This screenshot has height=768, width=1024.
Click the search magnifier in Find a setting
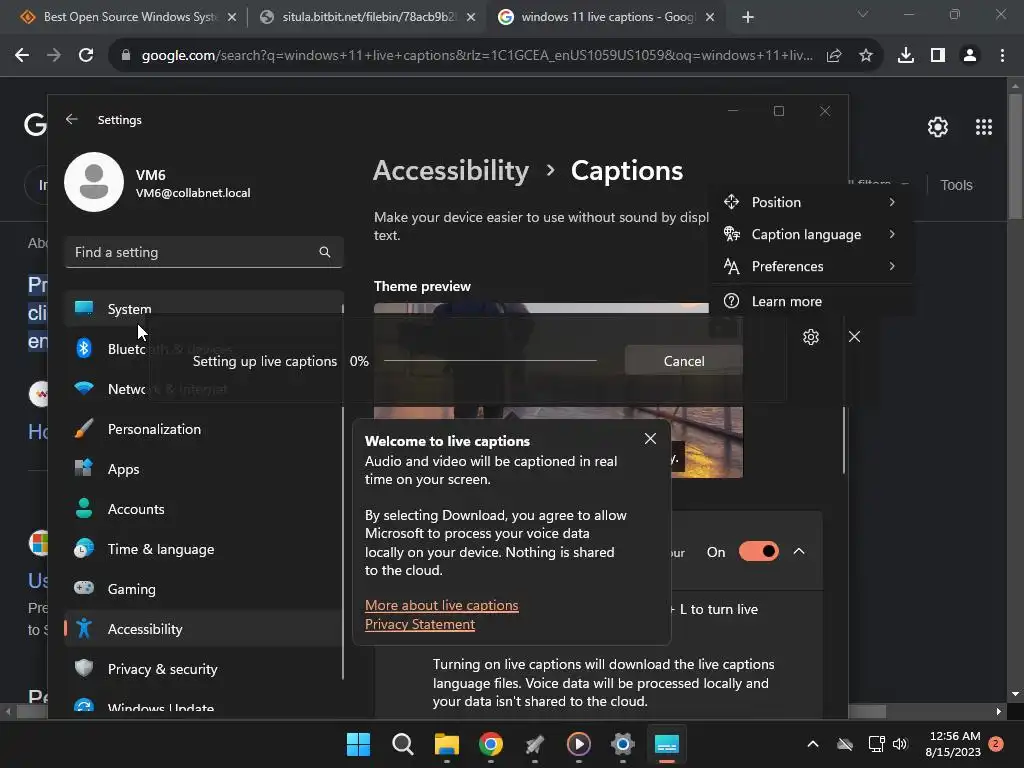(x=325, y=252)
